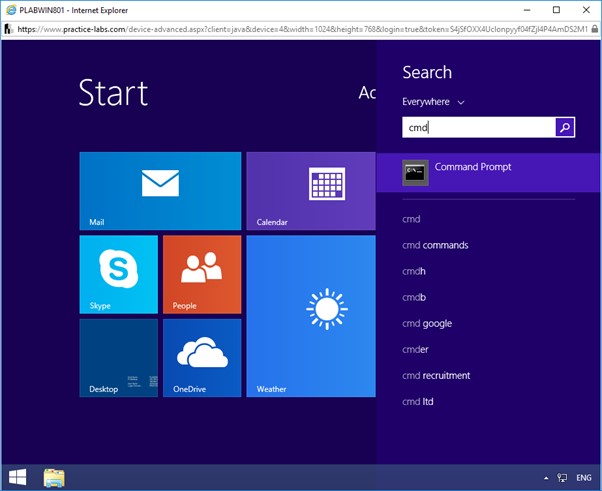Maximize the Internet Explorer window
This screenshot has width=602, height=491.
point(556,10)
